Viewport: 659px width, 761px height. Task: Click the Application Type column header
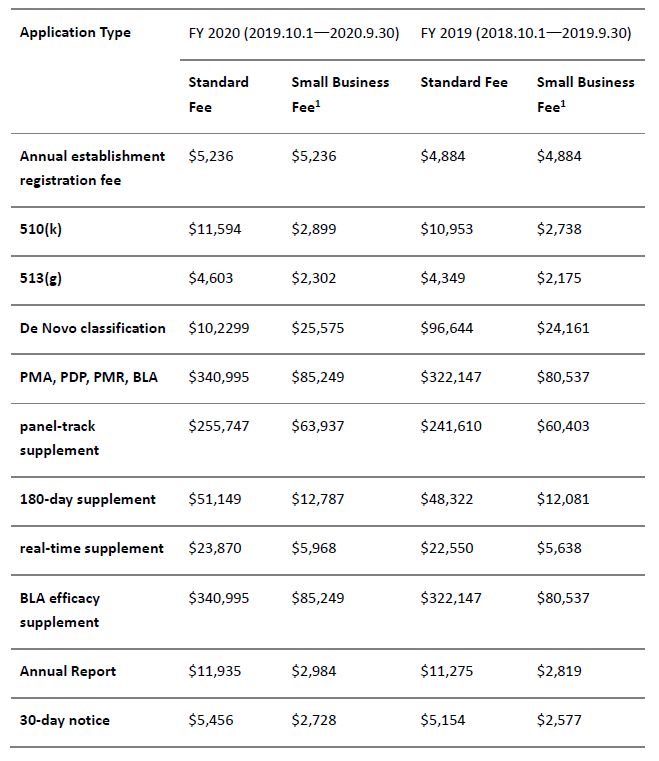pyautogui.click(x=75, y=33)
